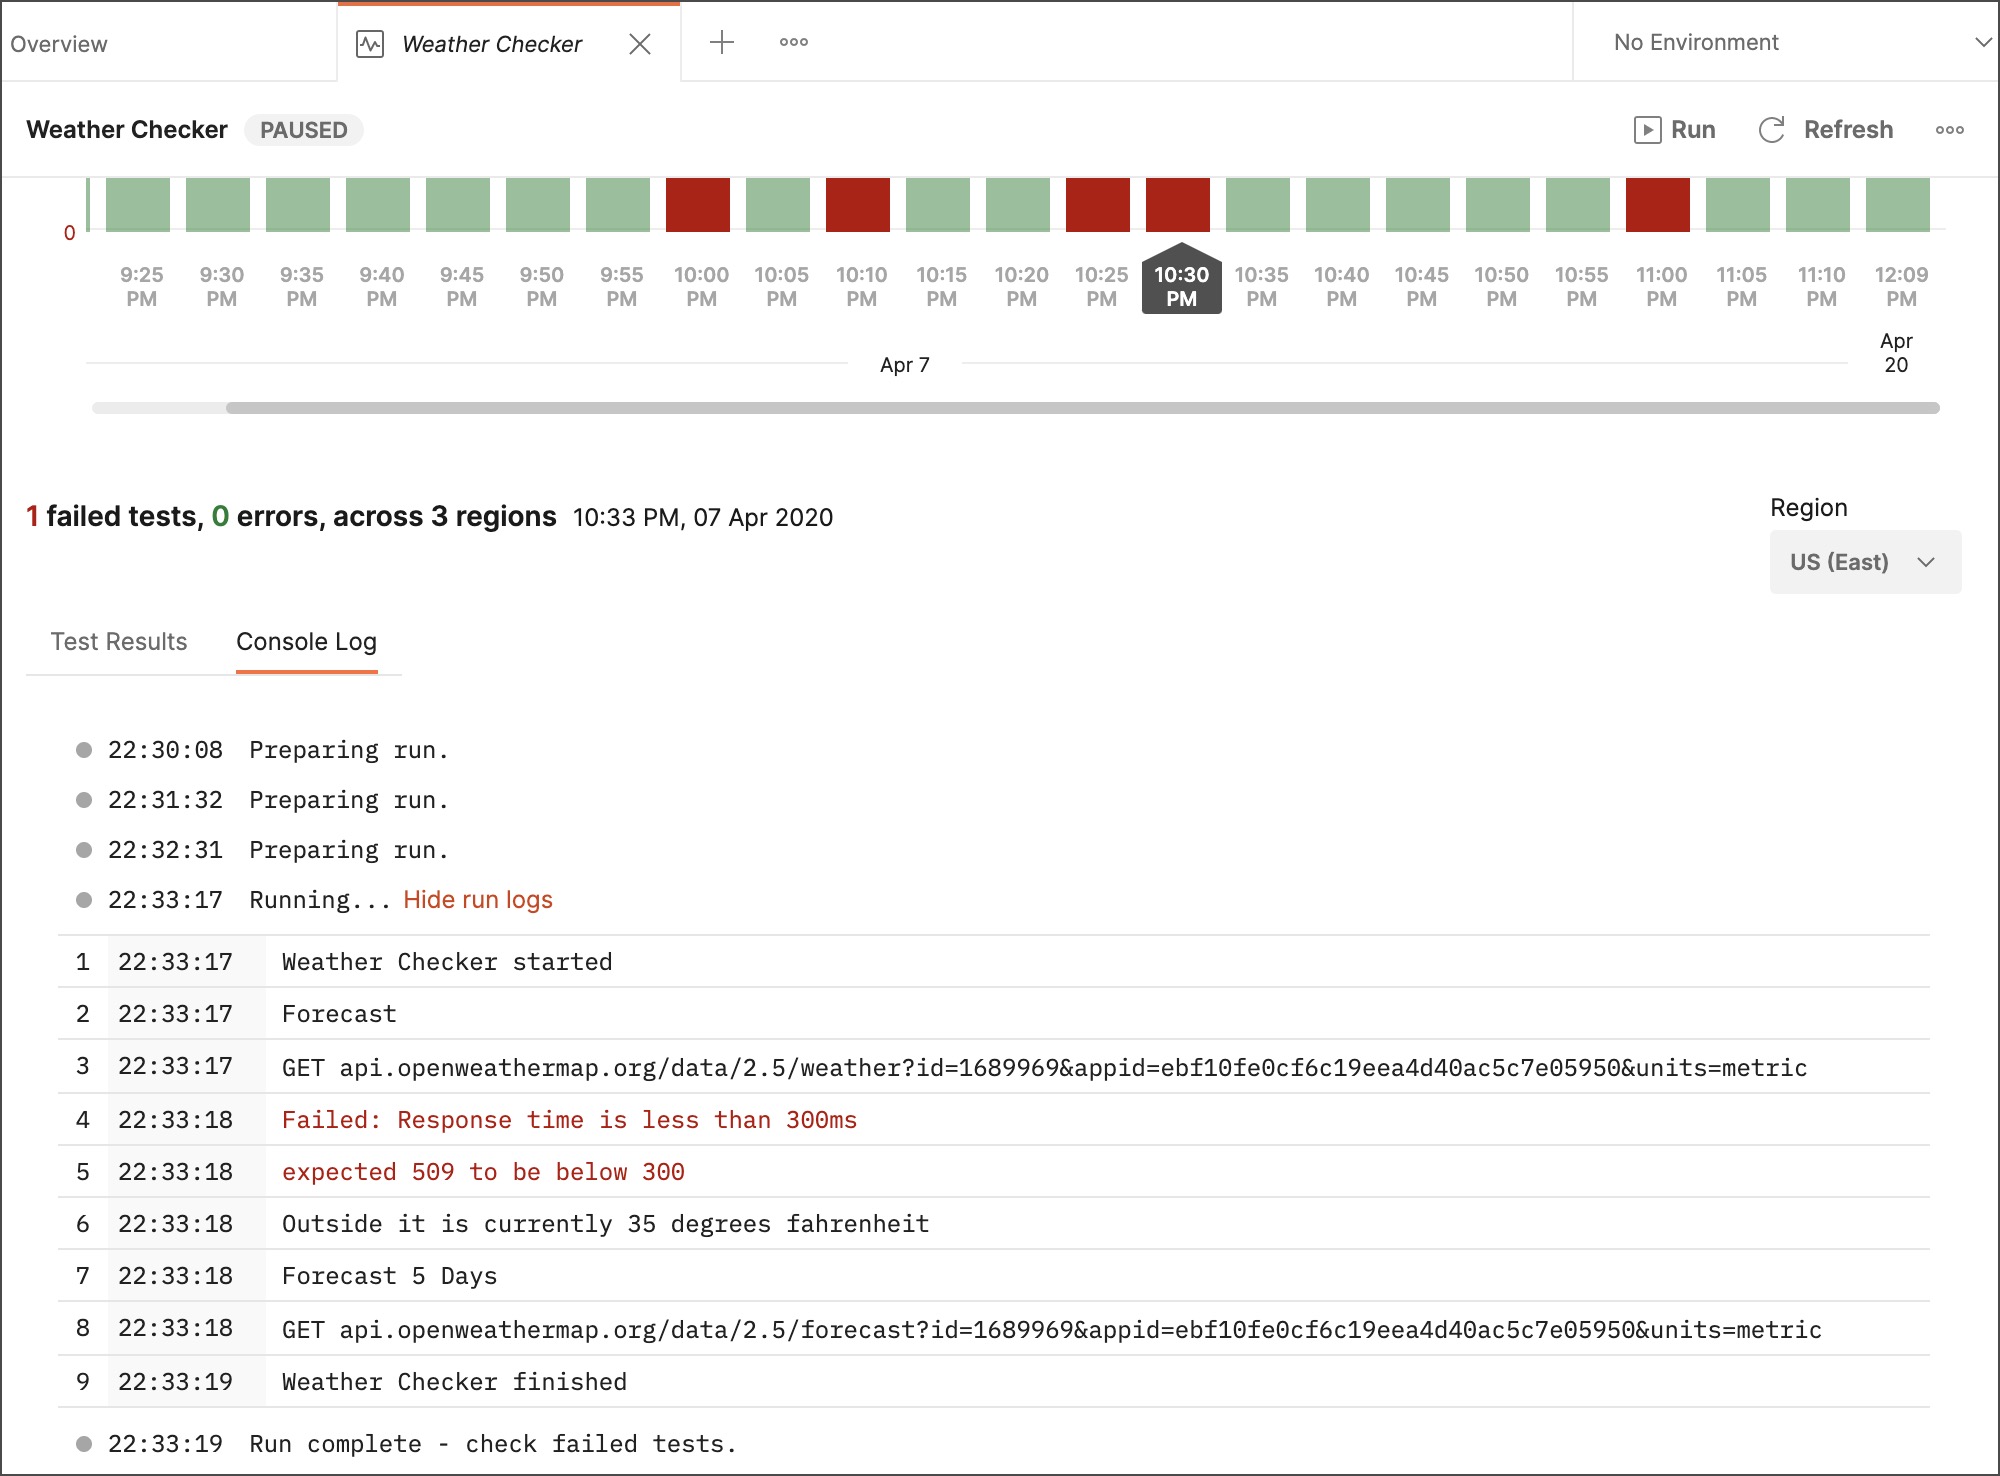This screenshot has height=1476, width=2000.
Task: Open a new tab with the plus icon
Action: 722,42
